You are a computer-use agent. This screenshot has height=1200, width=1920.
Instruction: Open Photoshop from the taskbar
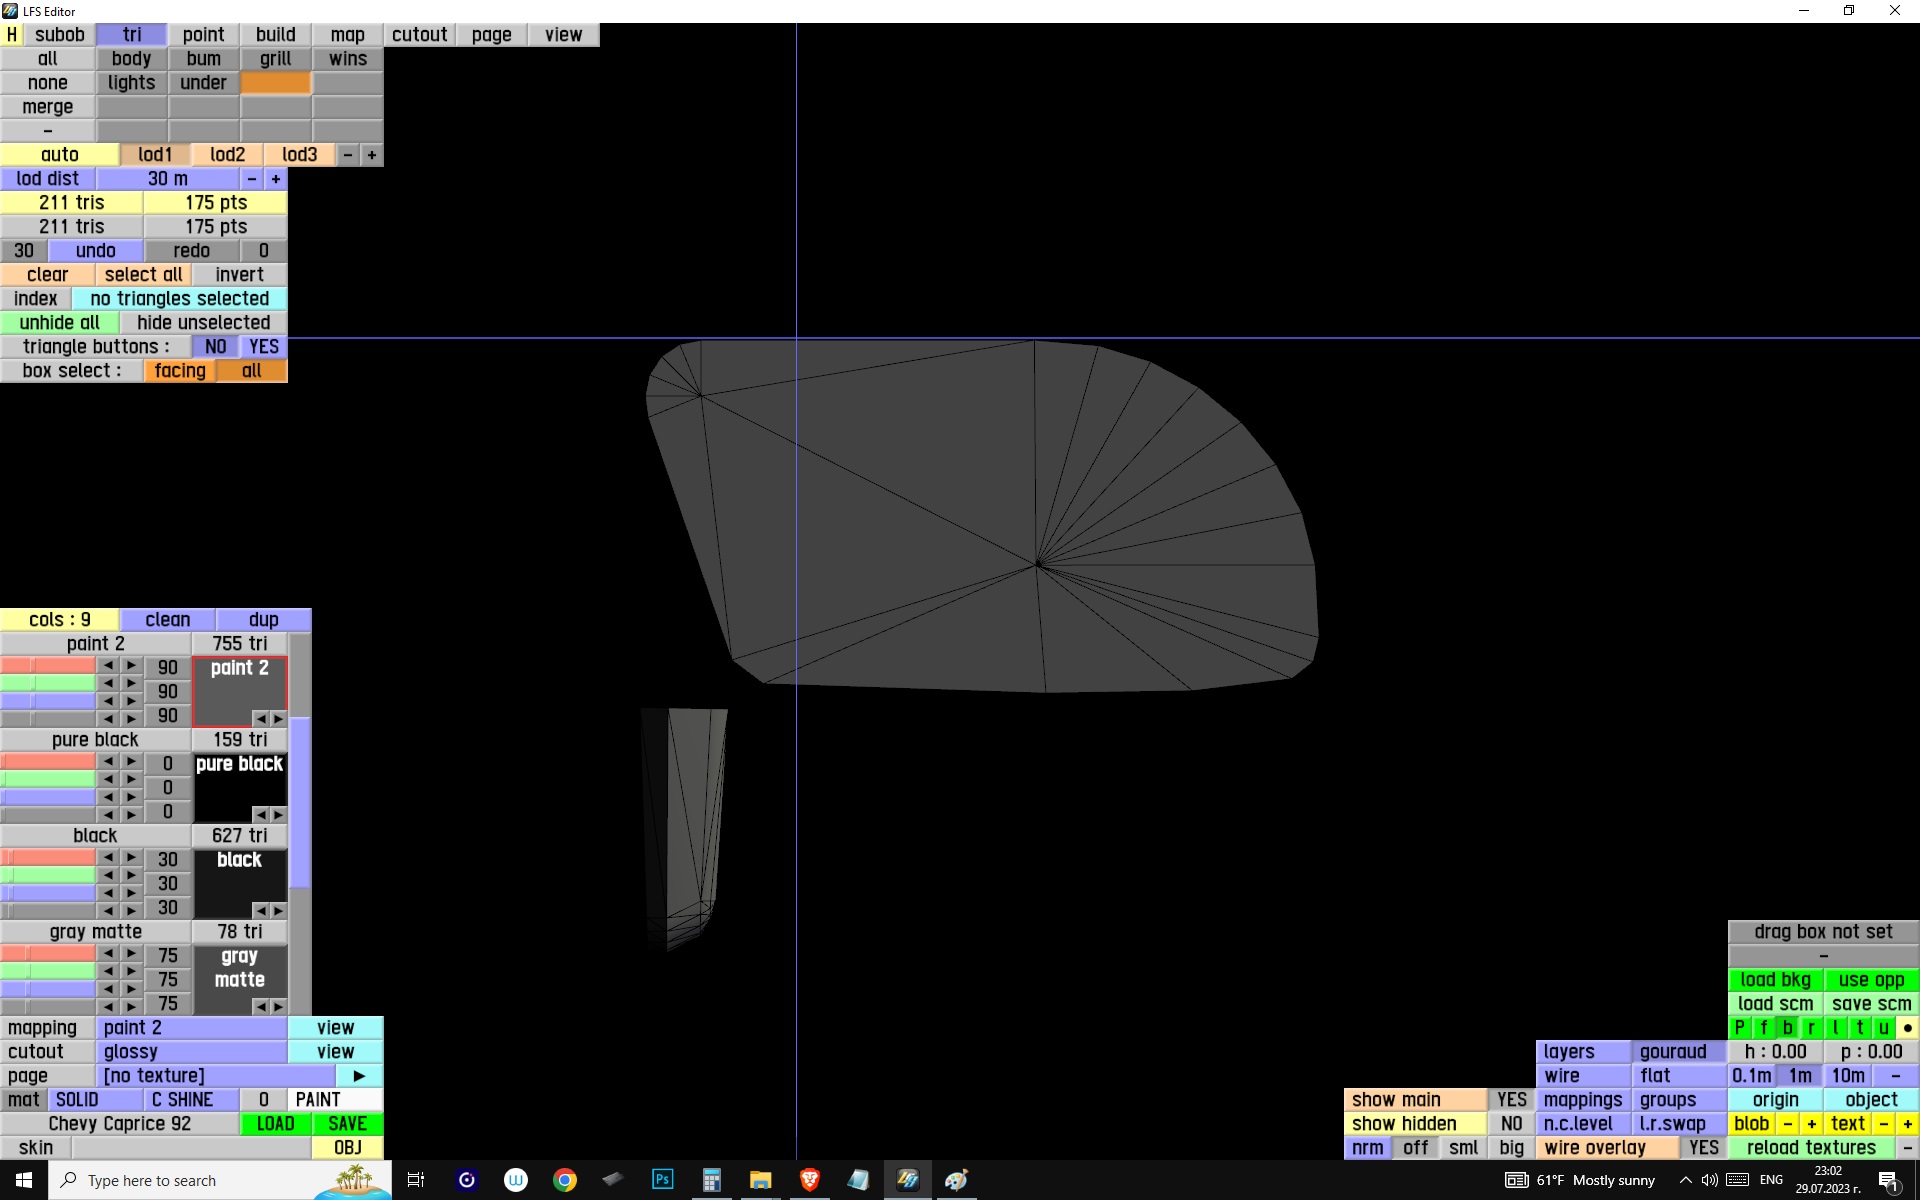662,1180
